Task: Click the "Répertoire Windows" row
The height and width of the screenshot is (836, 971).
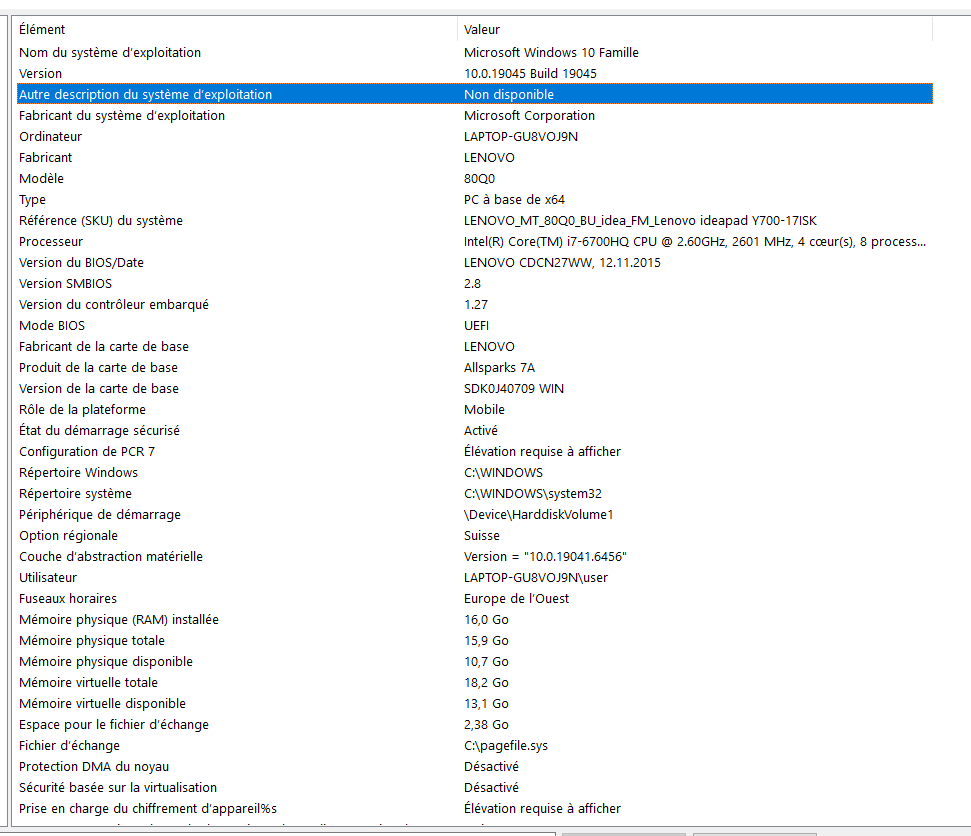Action: coord(474,473)
